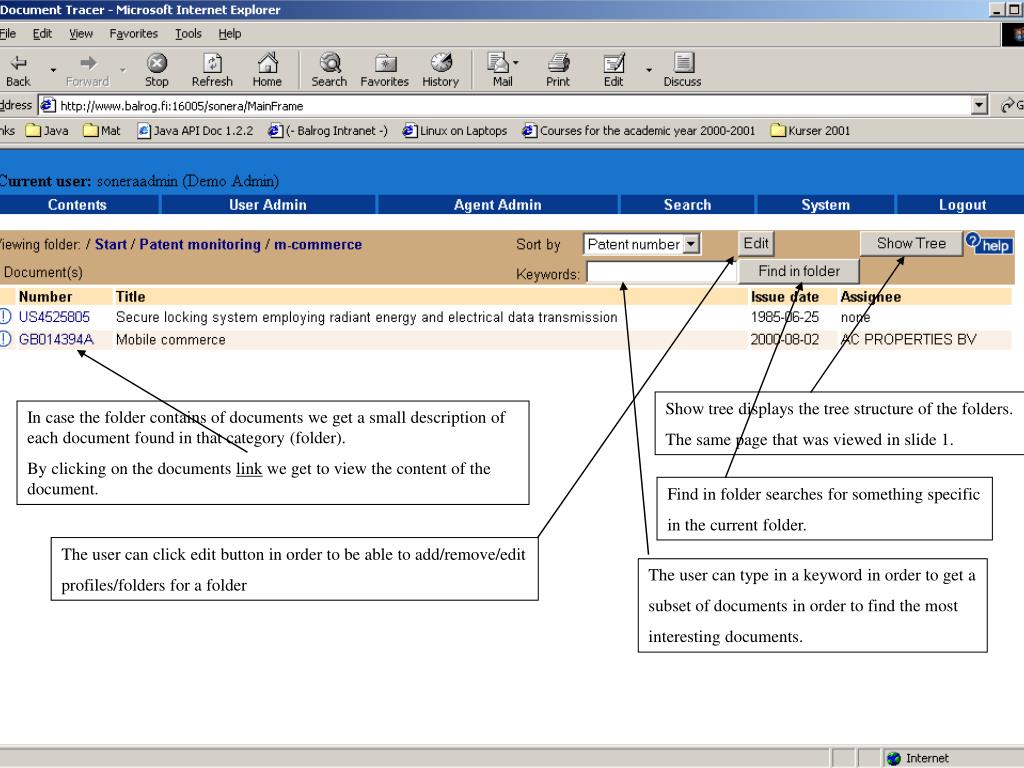Switch to the User Admin tab

[268, 204]
